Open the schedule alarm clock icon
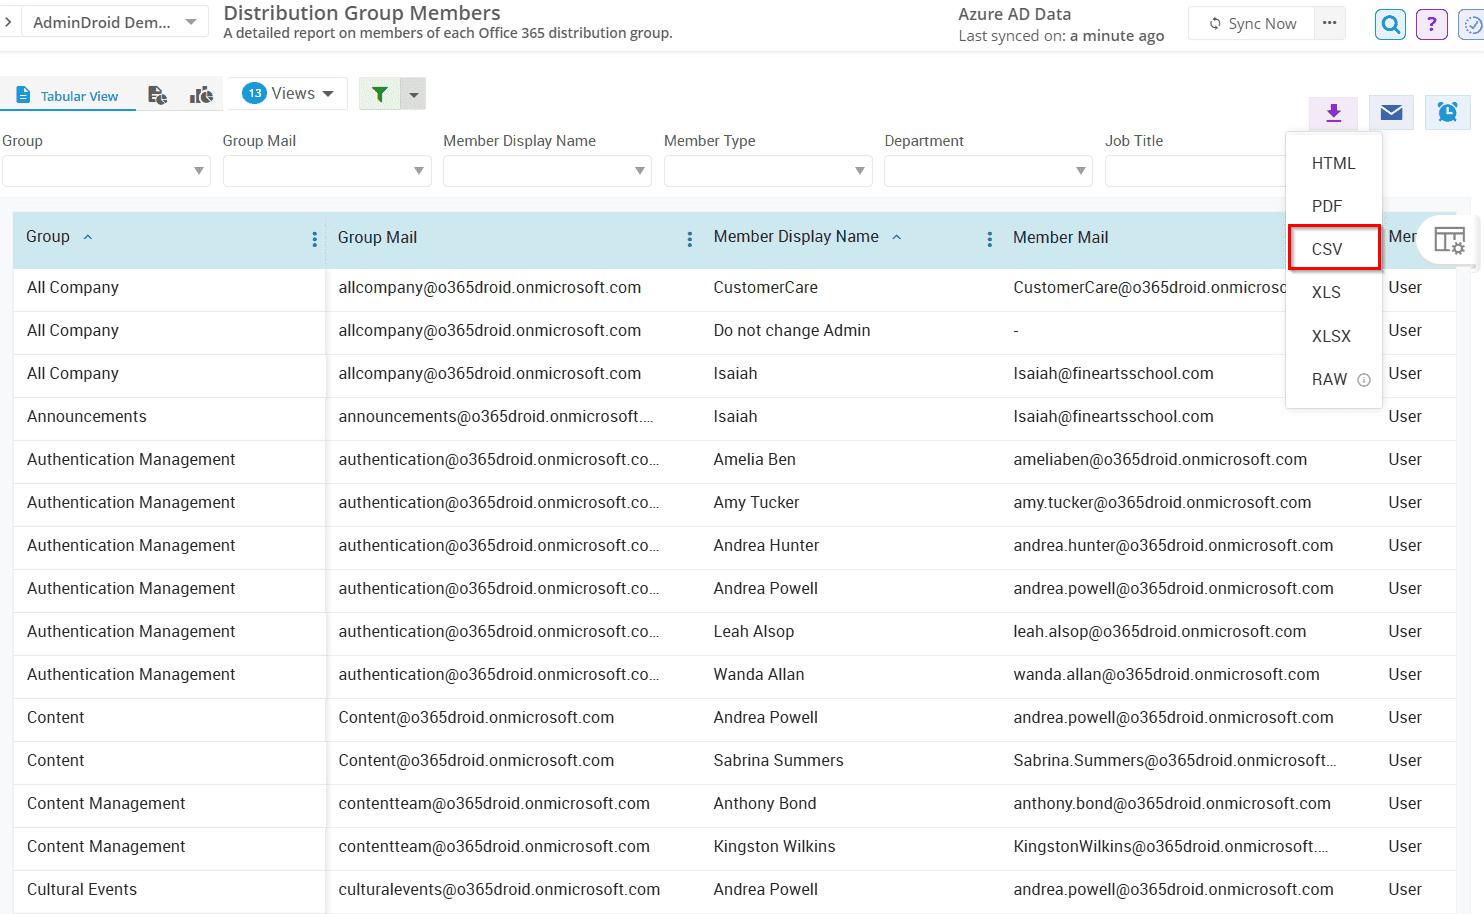This screenshot has width=1484, height=914. coord(1447,113)
